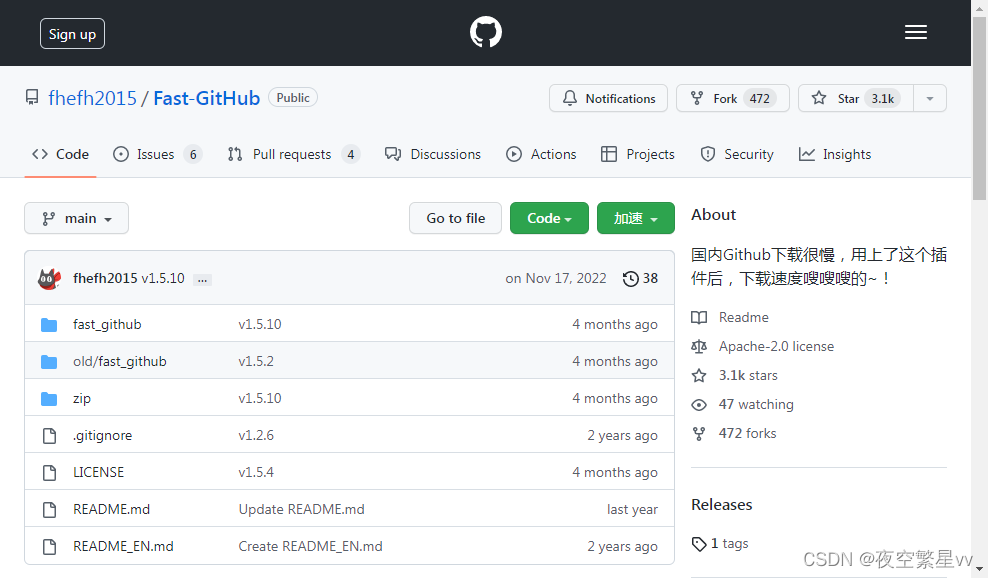Open the Pull requests tab
This screenshot has height=578, width=988.
294,154
